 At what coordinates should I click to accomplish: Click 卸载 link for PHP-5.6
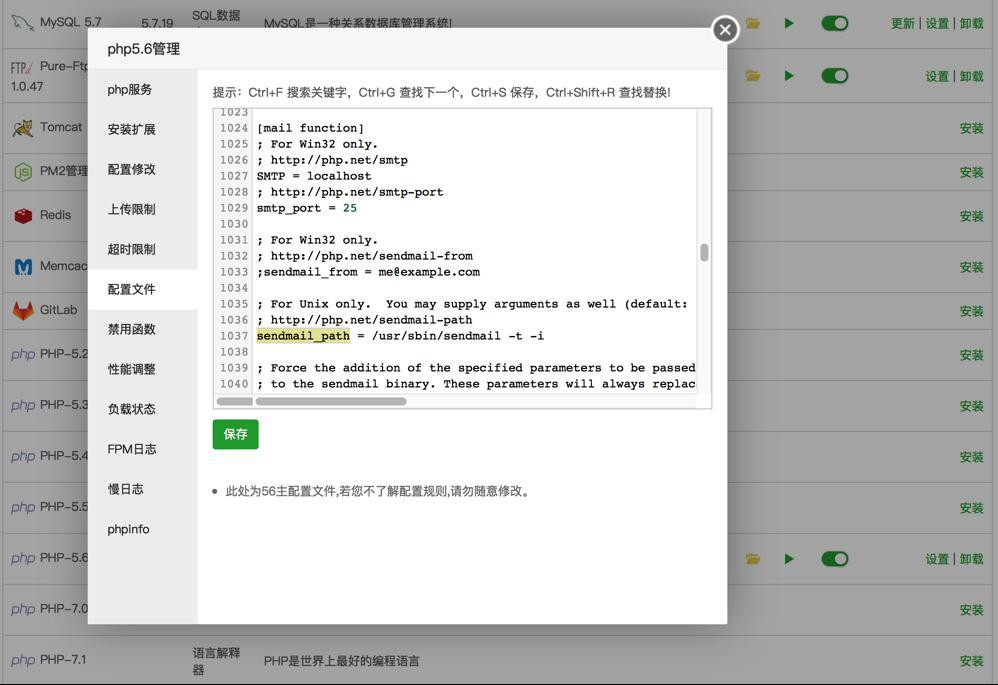click(971, 559)
